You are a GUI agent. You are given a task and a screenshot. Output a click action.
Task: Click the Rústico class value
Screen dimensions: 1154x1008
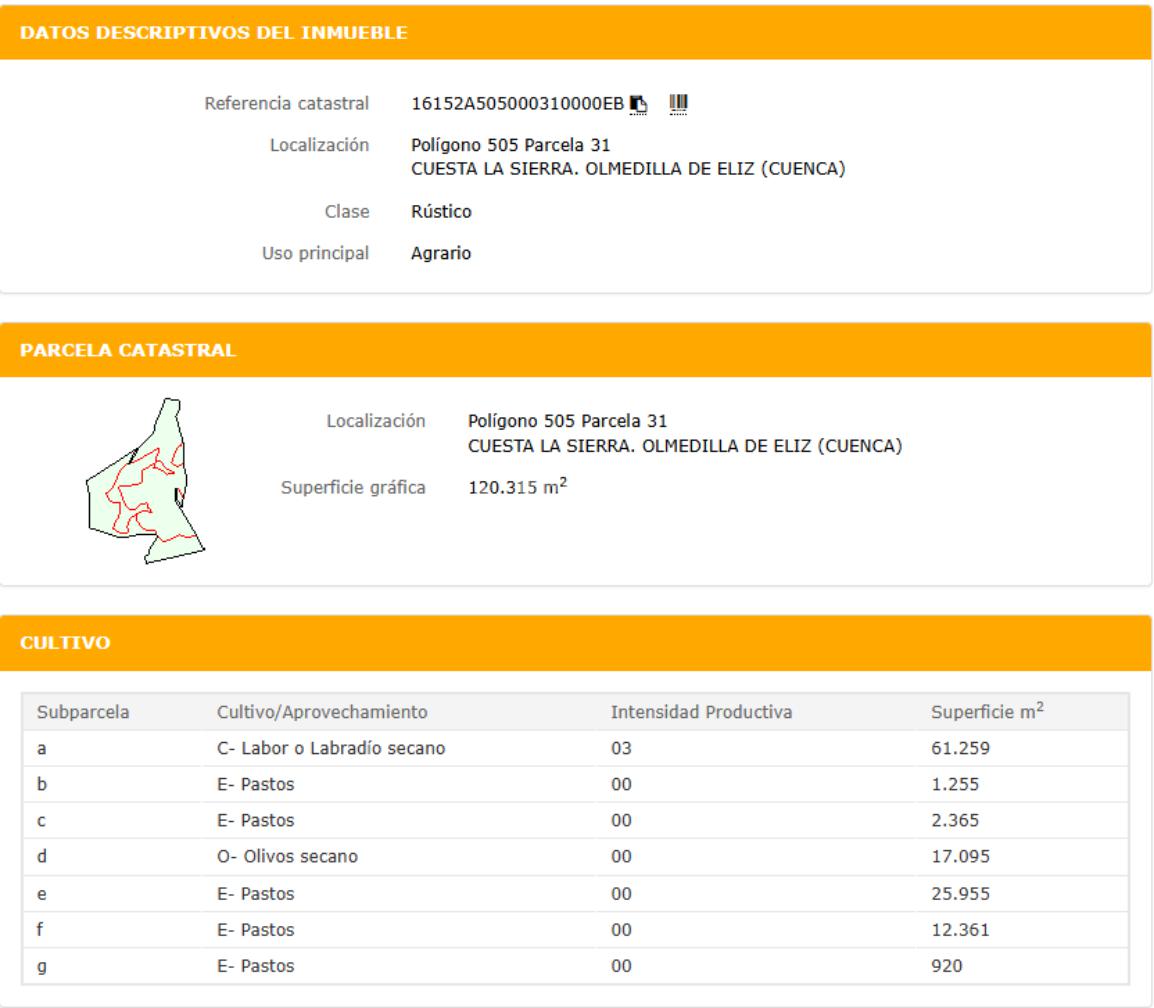[442, 212]
